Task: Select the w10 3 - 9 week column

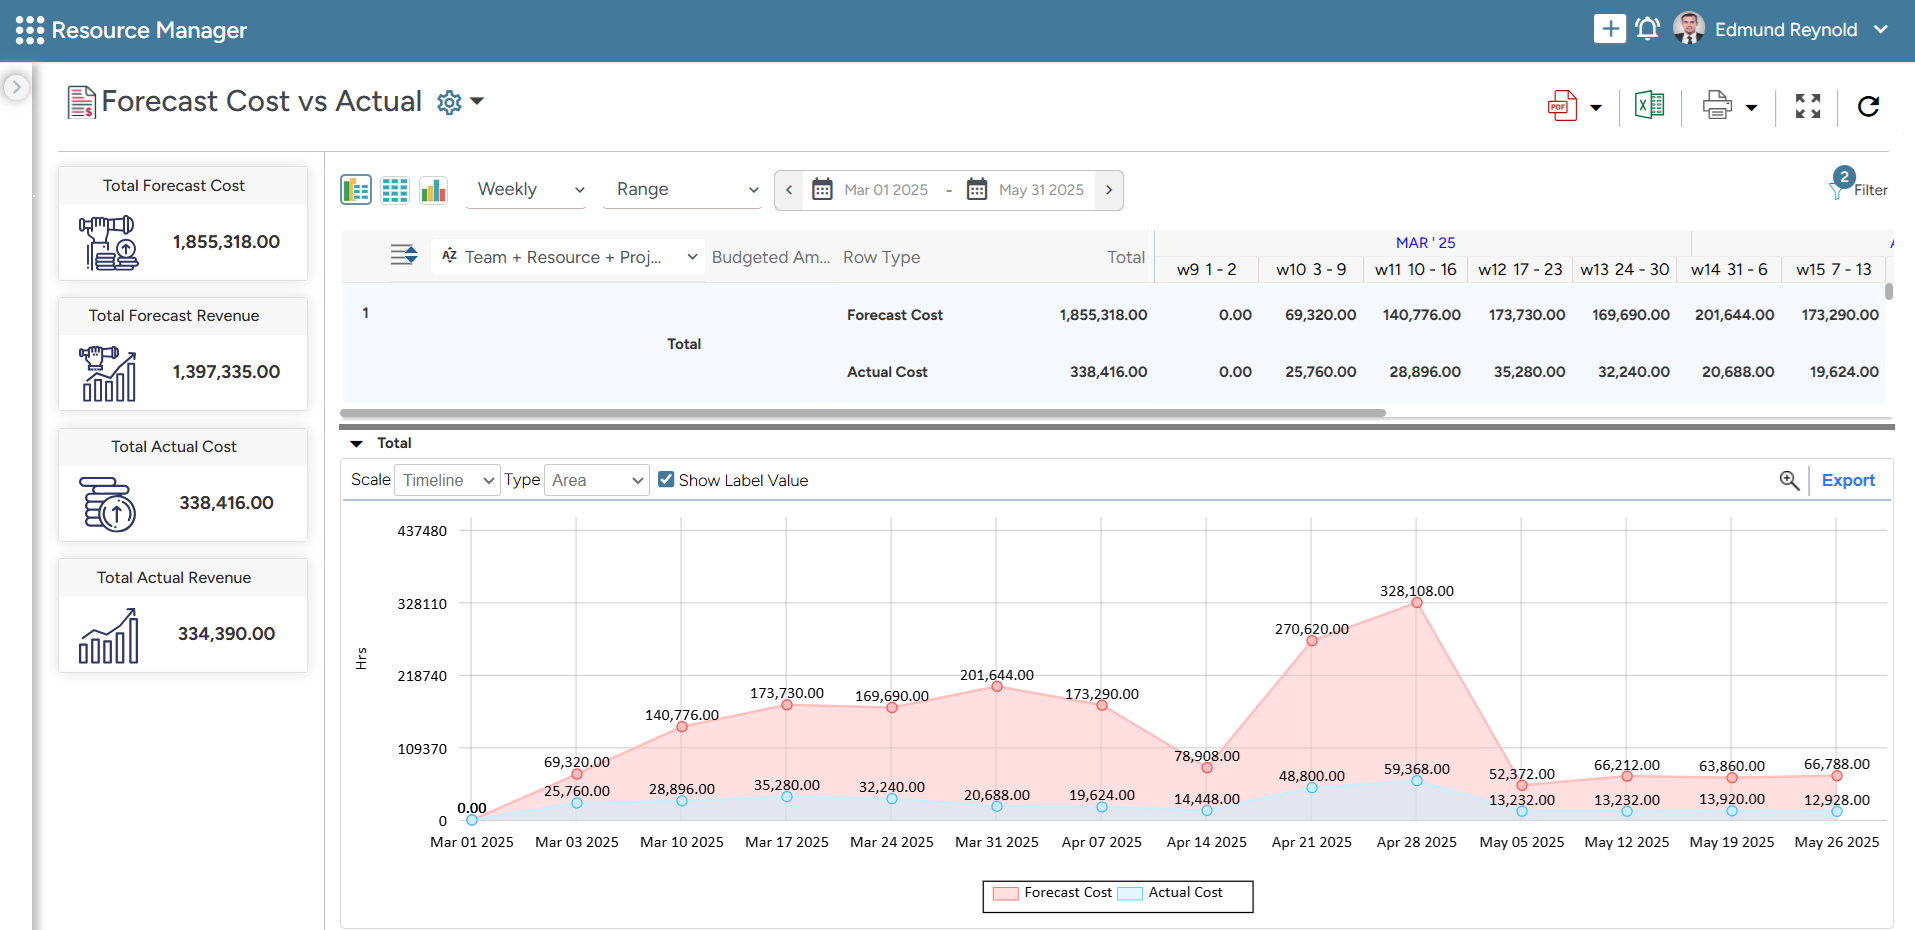Action: coord(1311,269)
